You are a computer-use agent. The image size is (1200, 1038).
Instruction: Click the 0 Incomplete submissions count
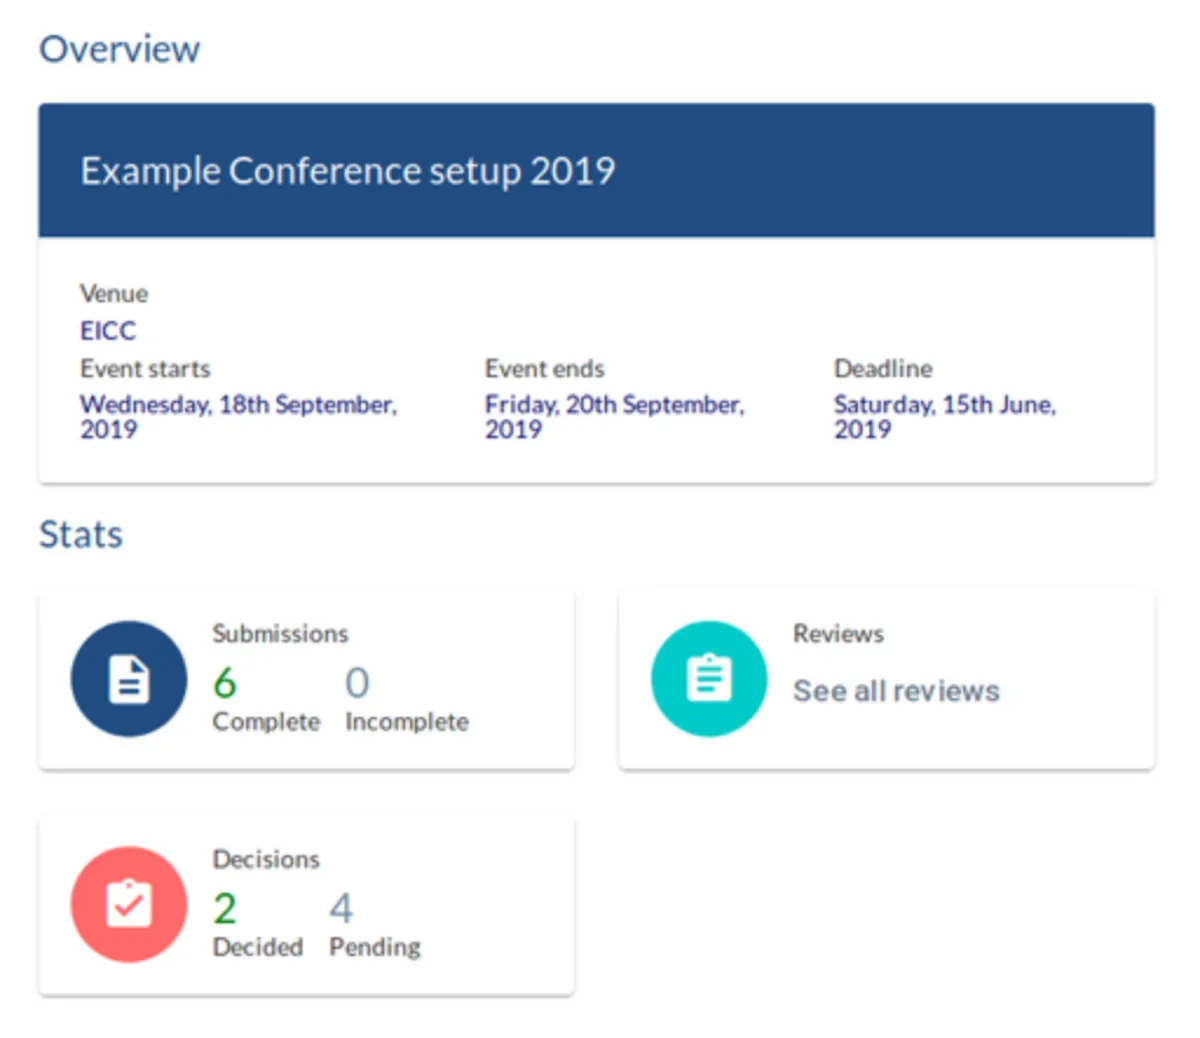tap(357, 683)
